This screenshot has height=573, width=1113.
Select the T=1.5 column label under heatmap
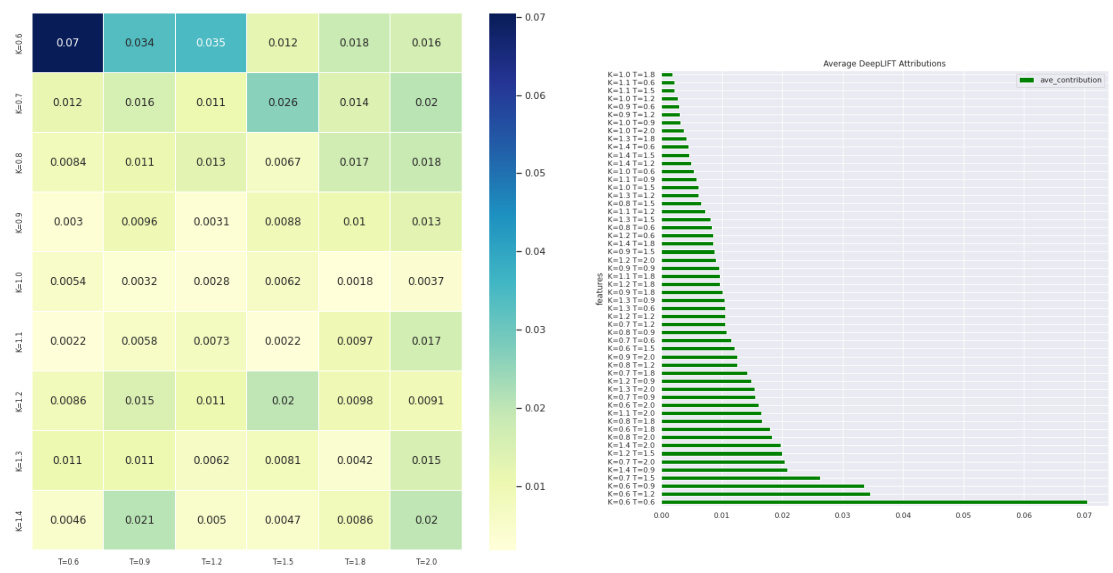[x=283, y=562]
